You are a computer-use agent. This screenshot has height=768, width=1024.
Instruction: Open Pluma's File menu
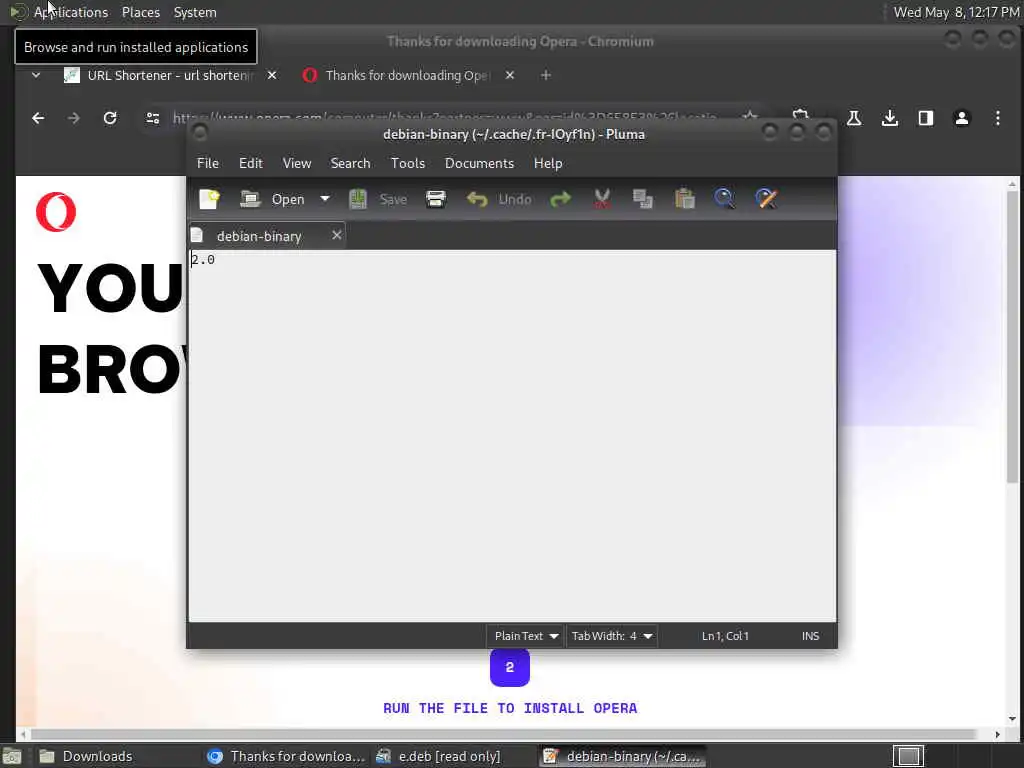(208, 163)
